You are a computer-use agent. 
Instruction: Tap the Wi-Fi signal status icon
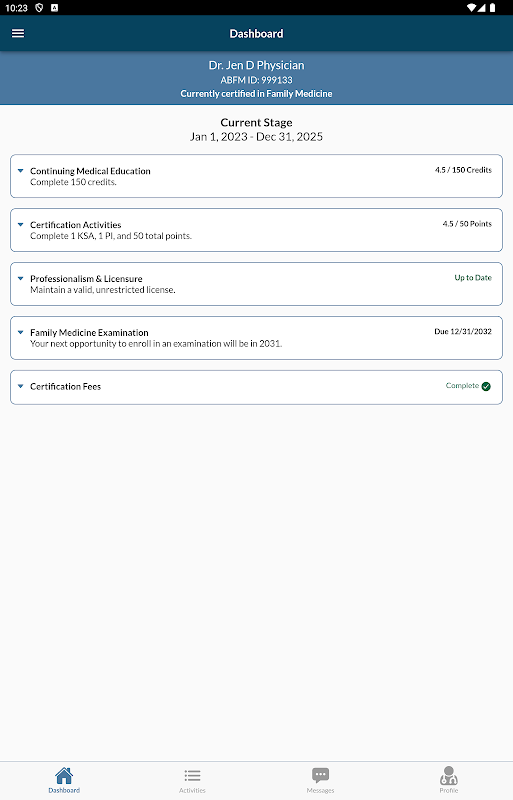pos(471,8)
